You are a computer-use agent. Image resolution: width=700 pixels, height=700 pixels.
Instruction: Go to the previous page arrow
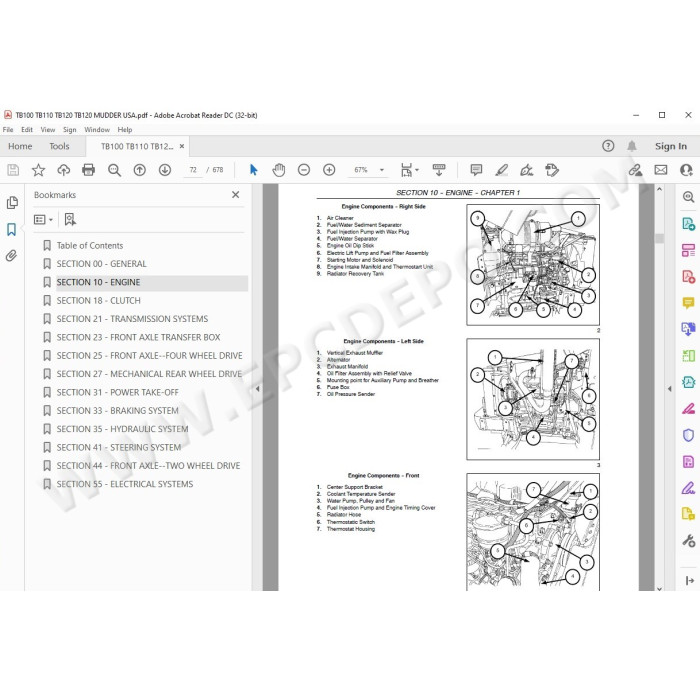pos(140,170)
